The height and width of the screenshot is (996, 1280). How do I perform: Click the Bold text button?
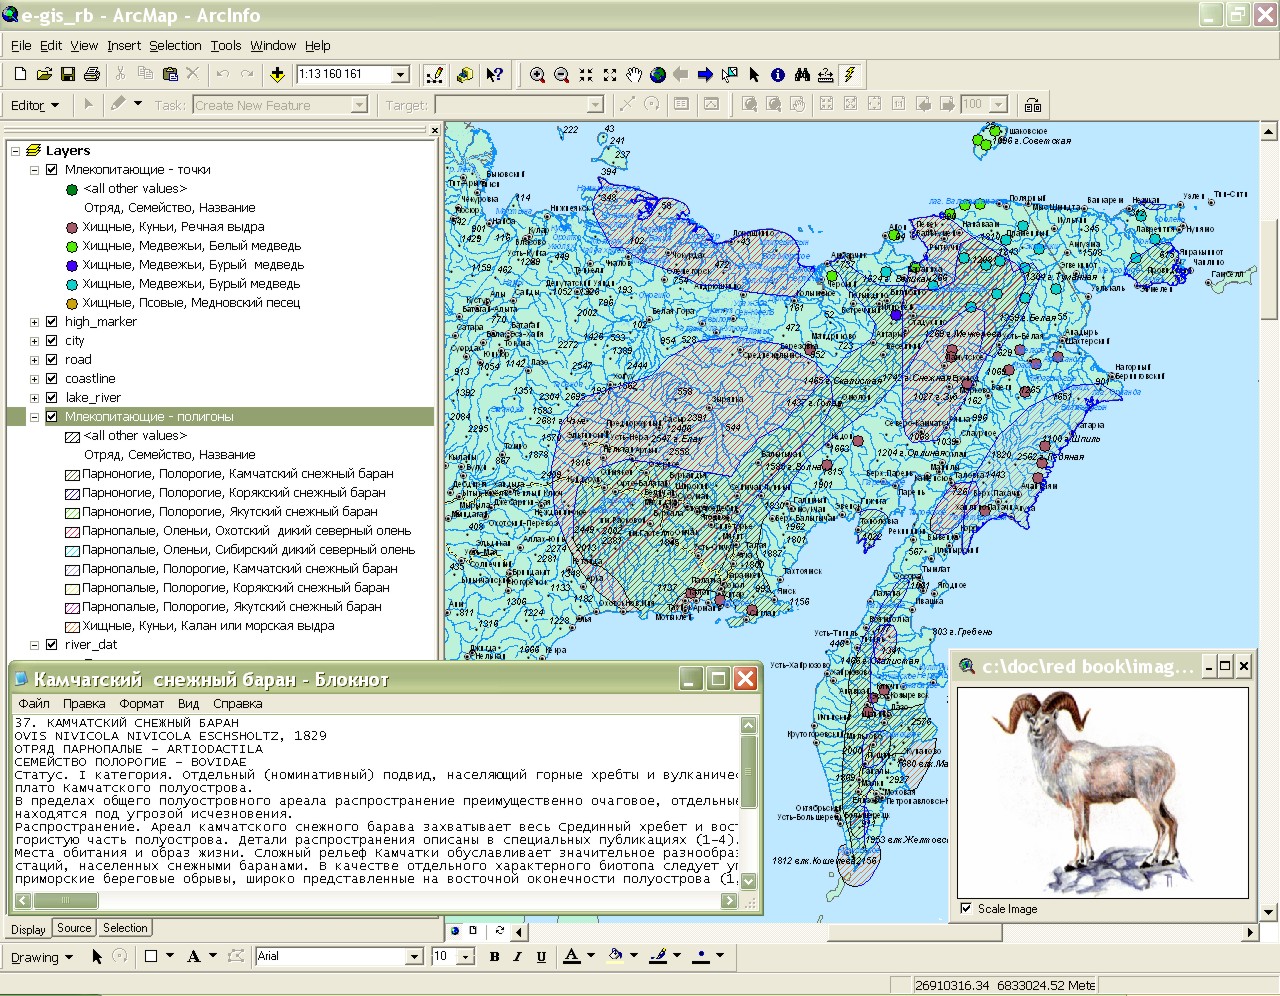coord(494,957)
